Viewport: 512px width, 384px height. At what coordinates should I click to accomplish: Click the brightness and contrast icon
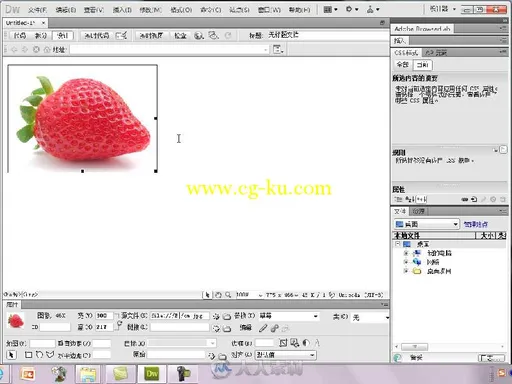tap(306, 343)
